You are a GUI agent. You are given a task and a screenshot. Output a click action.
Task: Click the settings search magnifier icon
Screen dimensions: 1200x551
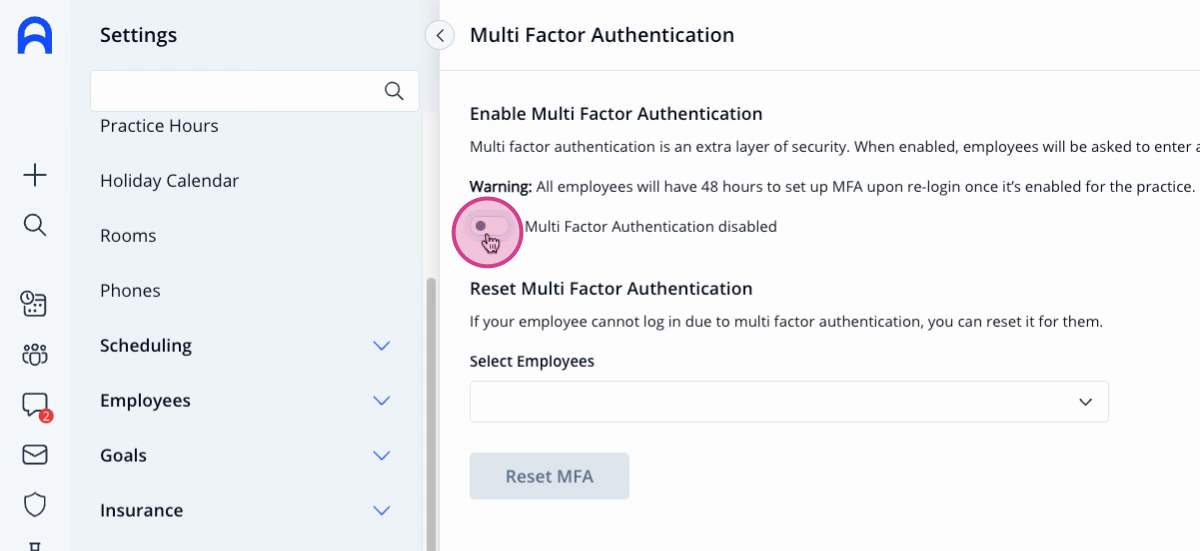[394, 91]
